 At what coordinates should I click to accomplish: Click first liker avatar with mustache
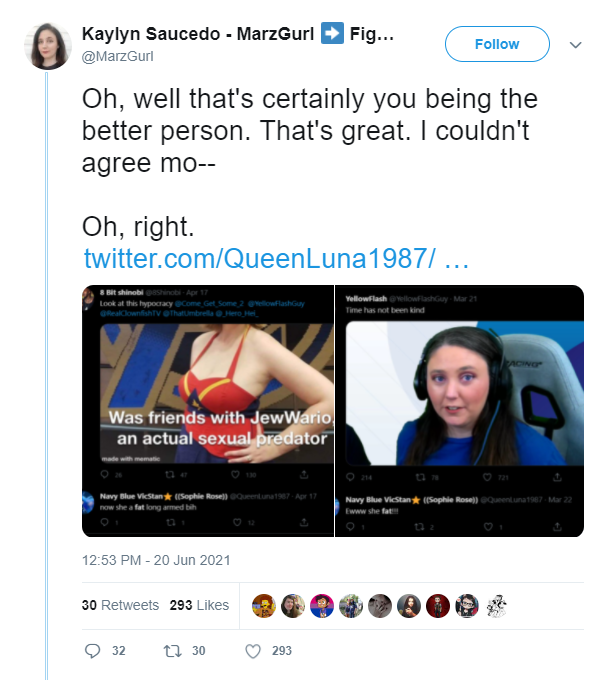click(264, 606)
